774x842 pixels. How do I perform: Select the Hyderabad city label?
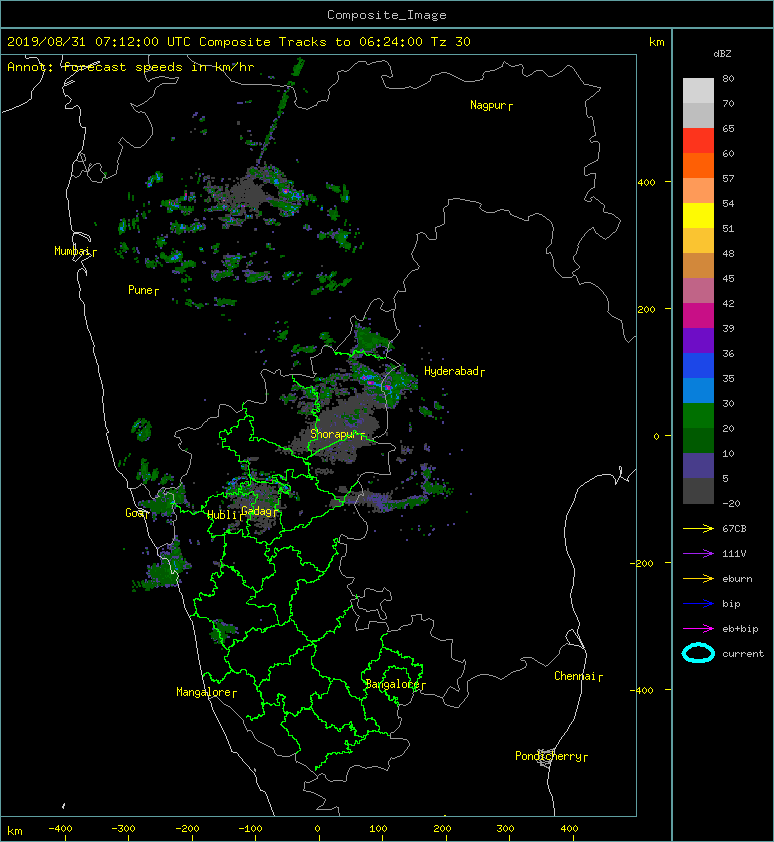[x=454, y=372]
